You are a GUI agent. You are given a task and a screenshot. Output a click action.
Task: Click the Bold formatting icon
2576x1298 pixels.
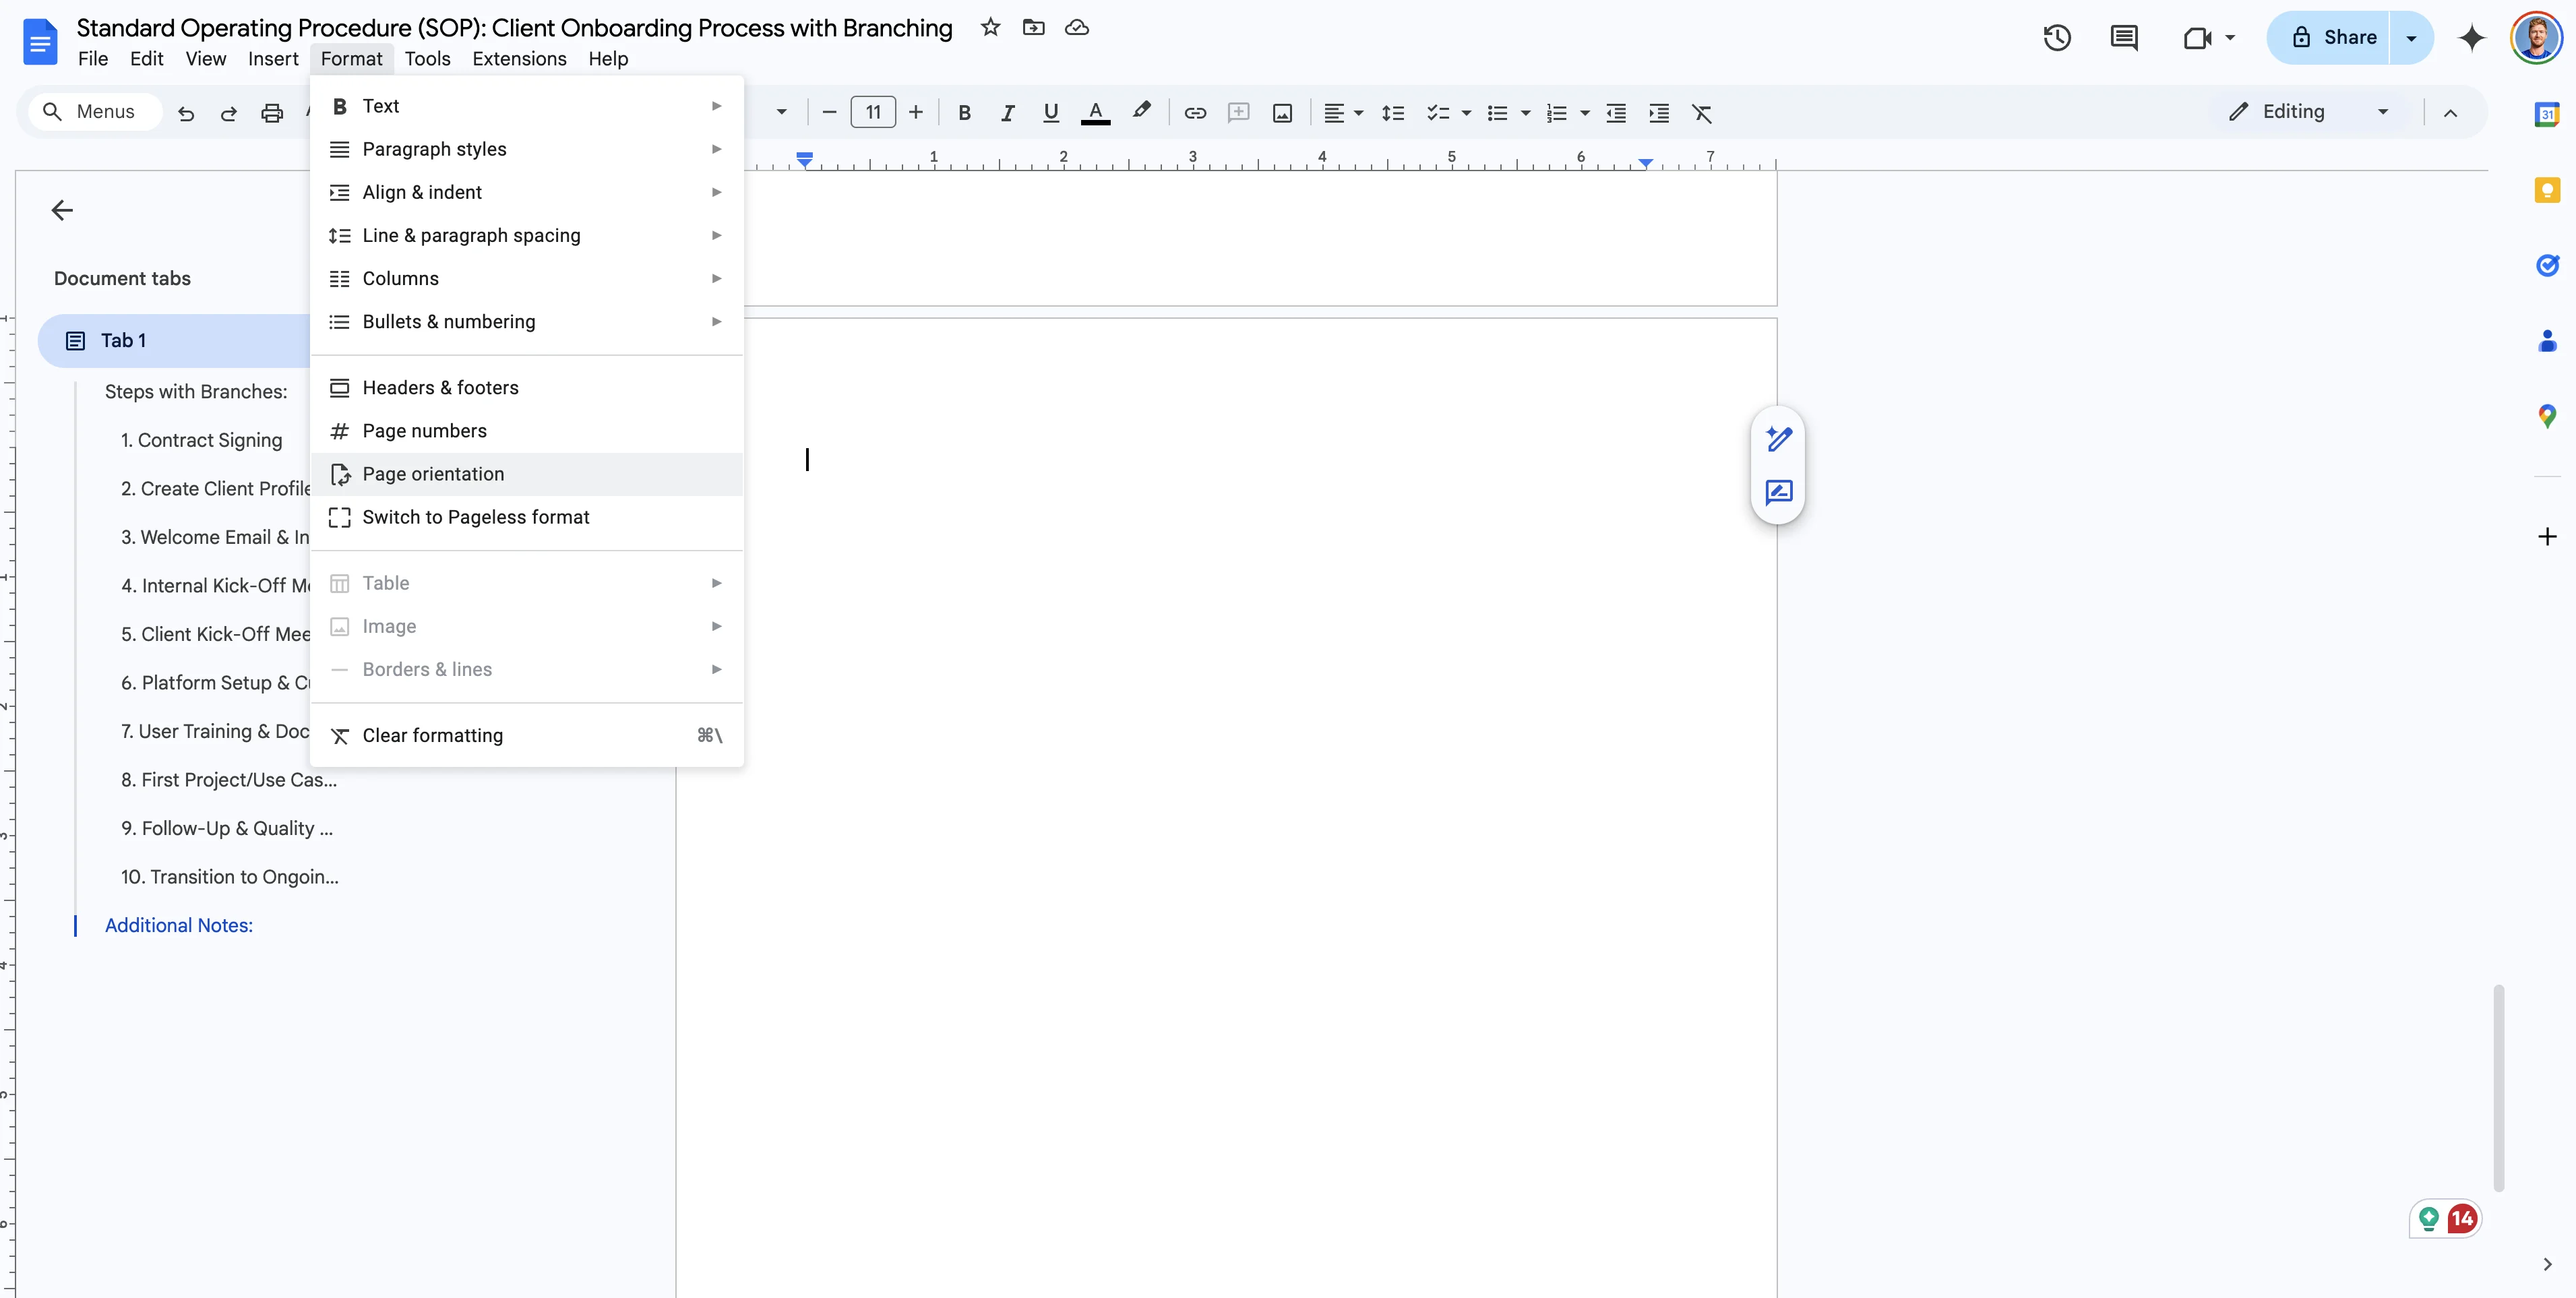[964, 113]
